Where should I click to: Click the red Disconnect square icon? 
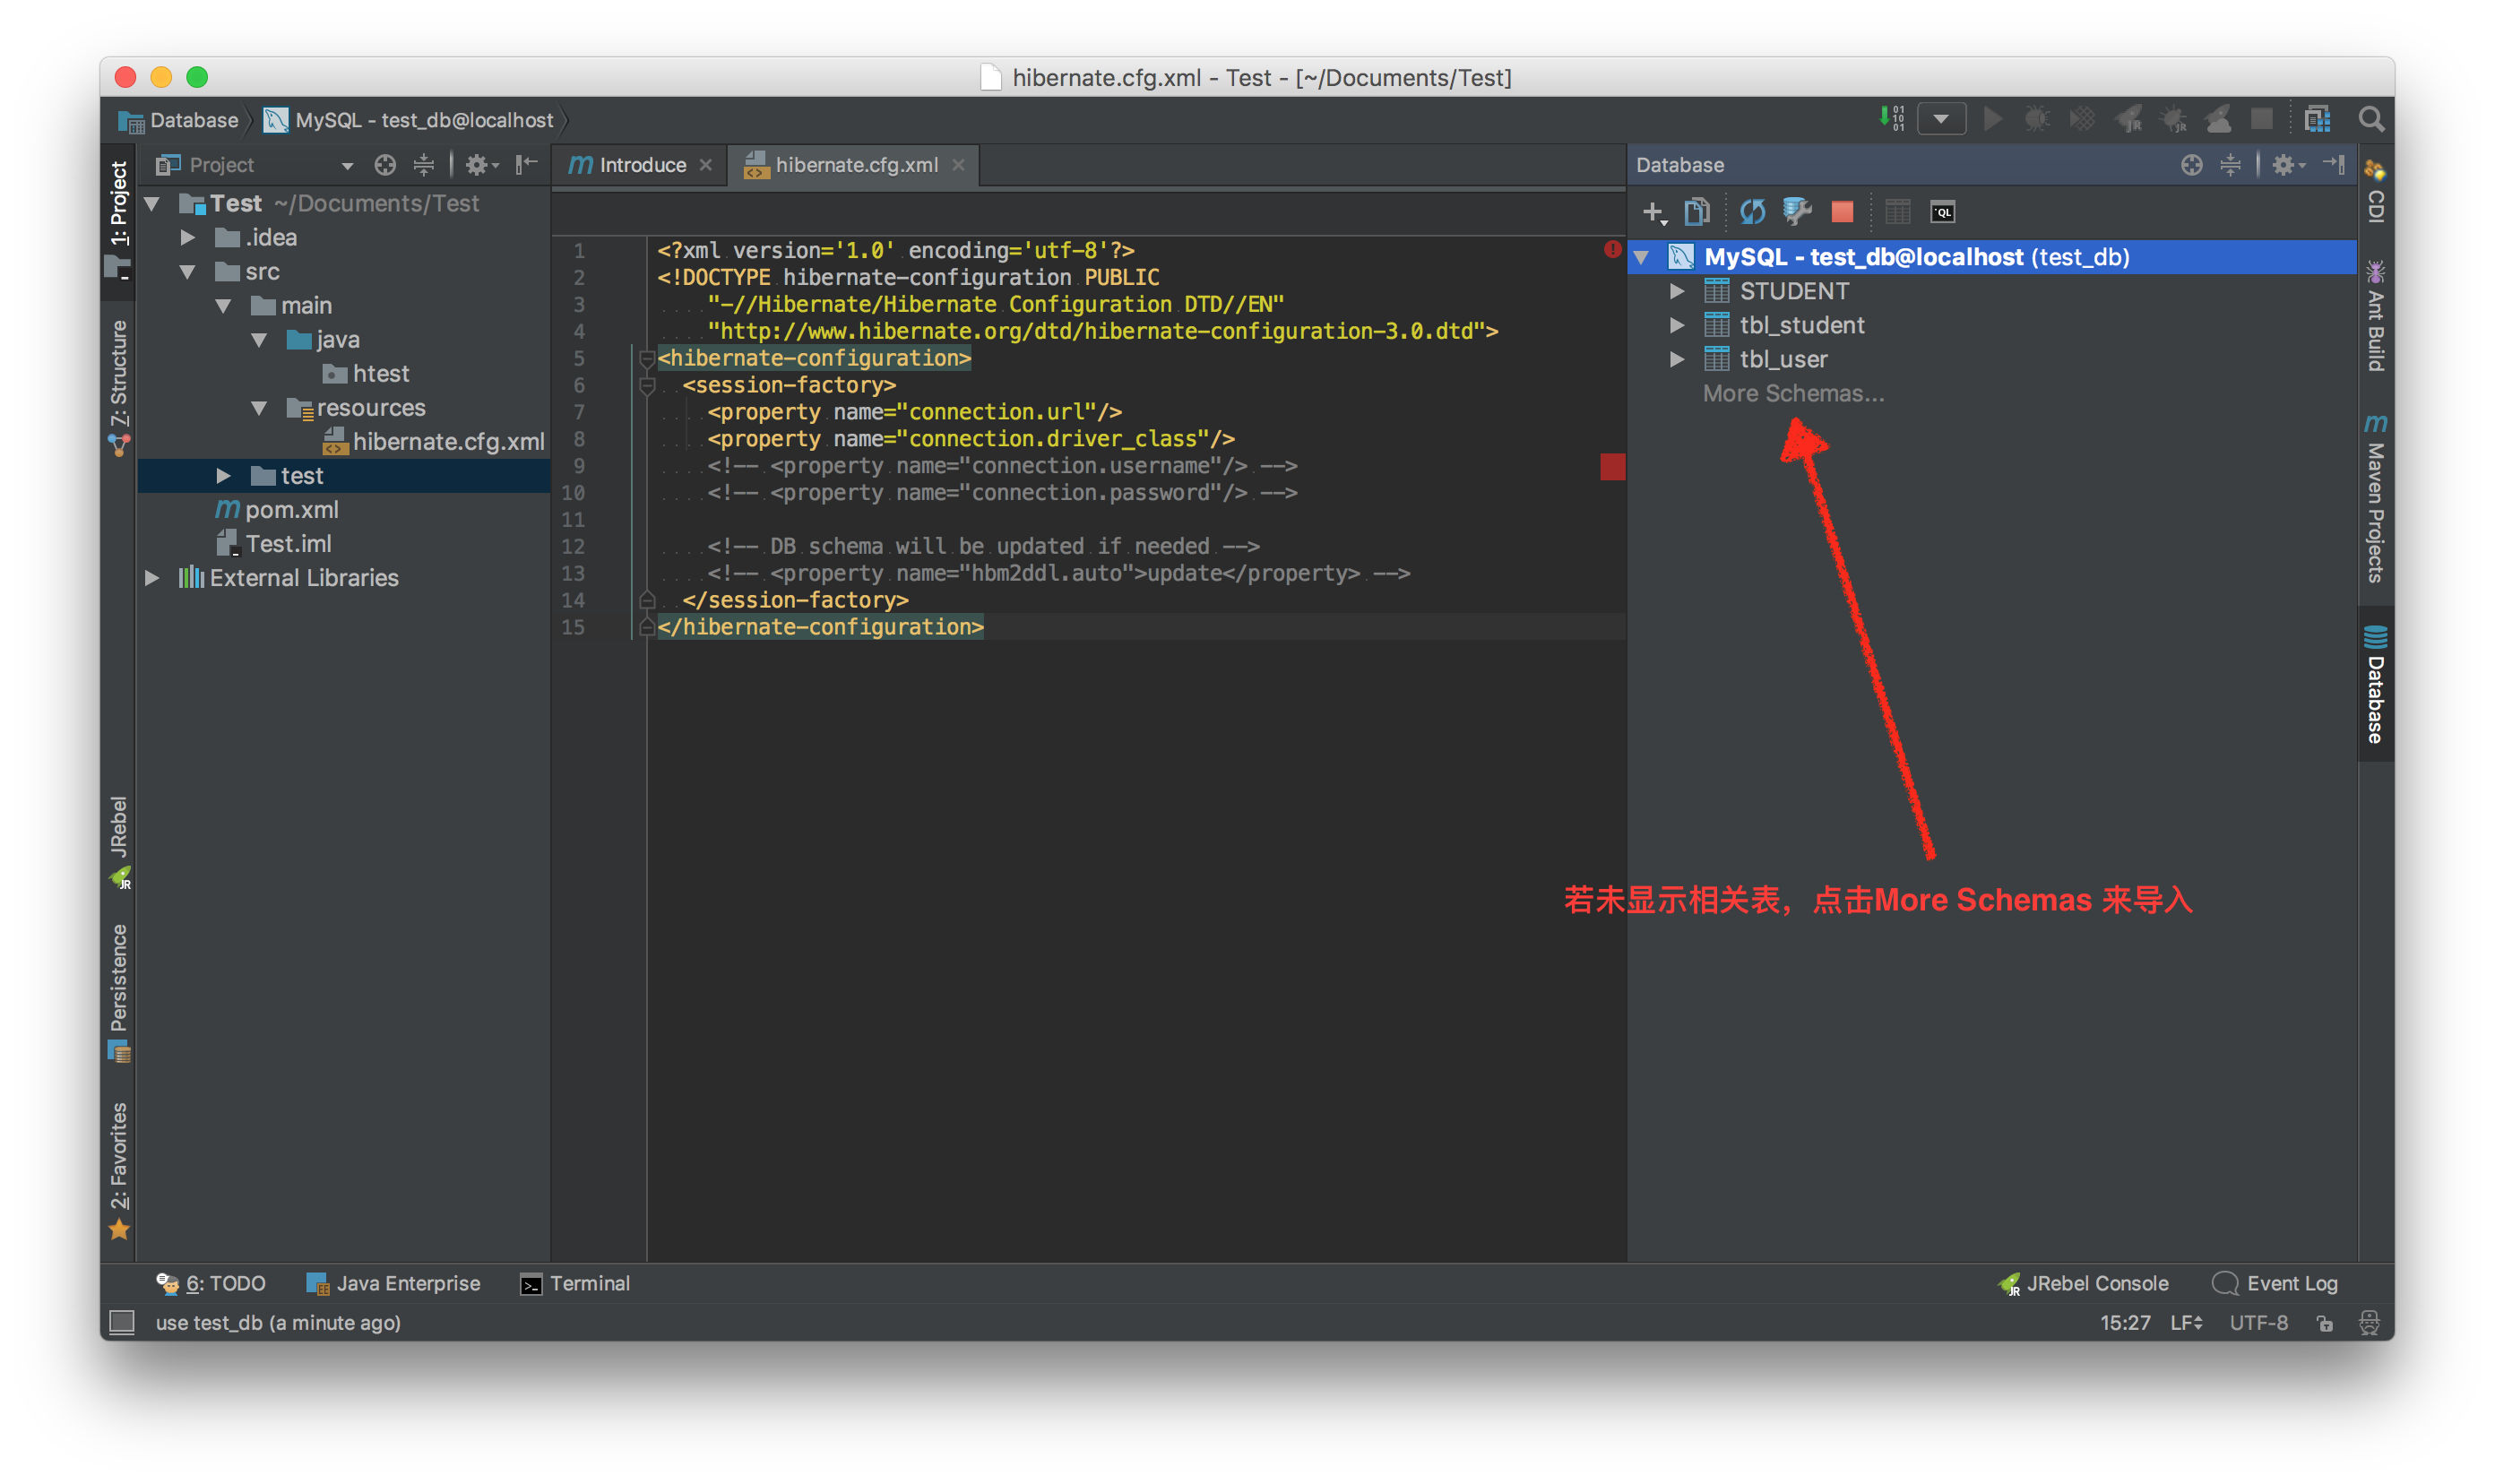pos(1842,211)
